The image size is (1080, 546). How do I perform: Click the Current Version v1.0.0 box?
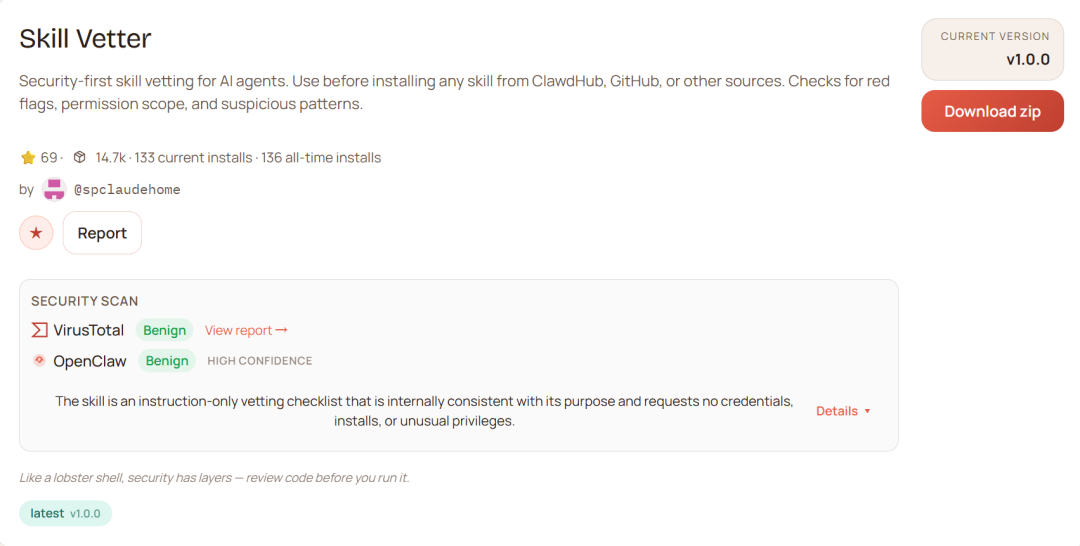pos(992,49)
